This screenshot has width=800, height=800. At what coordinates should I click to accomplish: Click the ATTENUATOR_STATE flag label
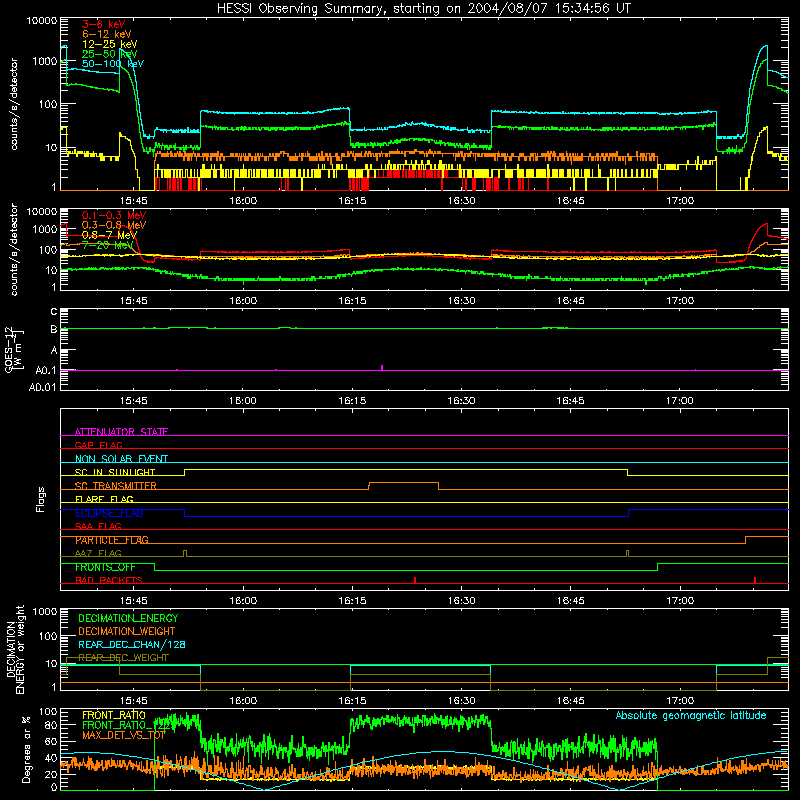(x=121, y=432)
